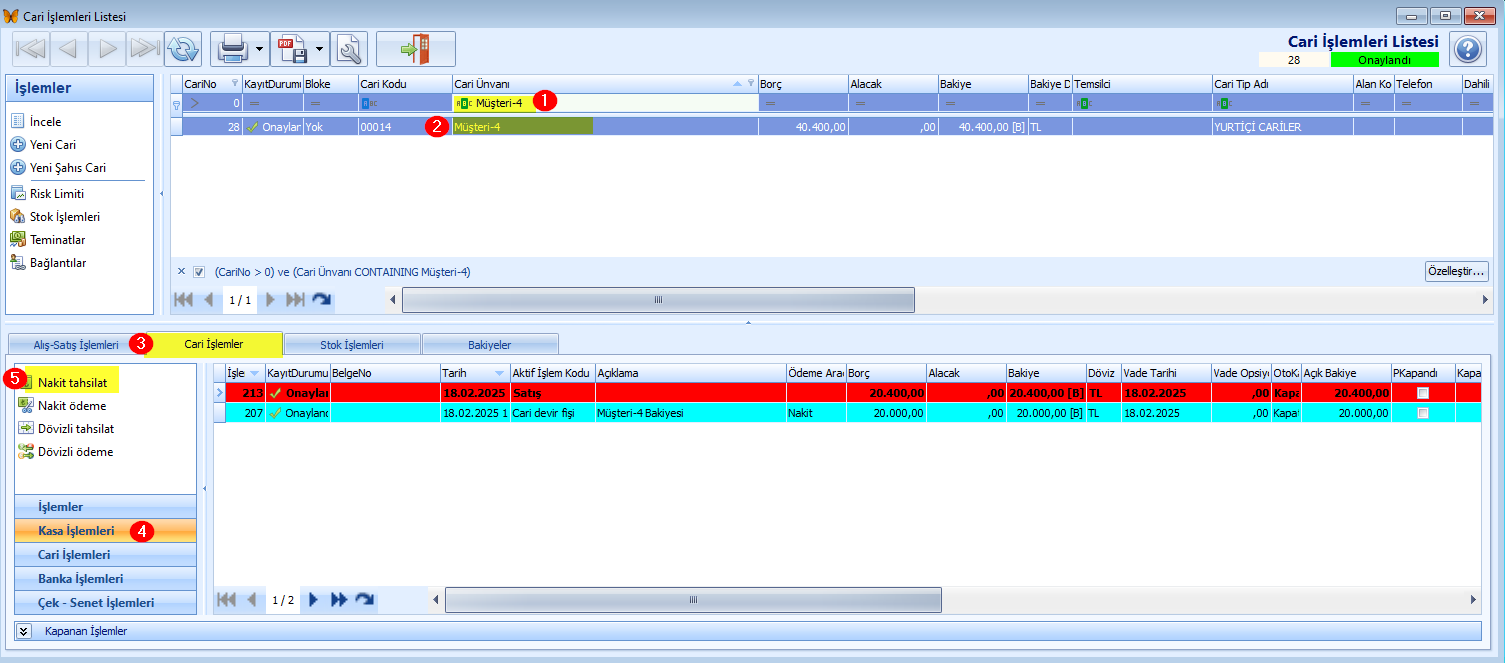
Task: Click the printer icon in the toolbar
Action: [x=232, y=48]
